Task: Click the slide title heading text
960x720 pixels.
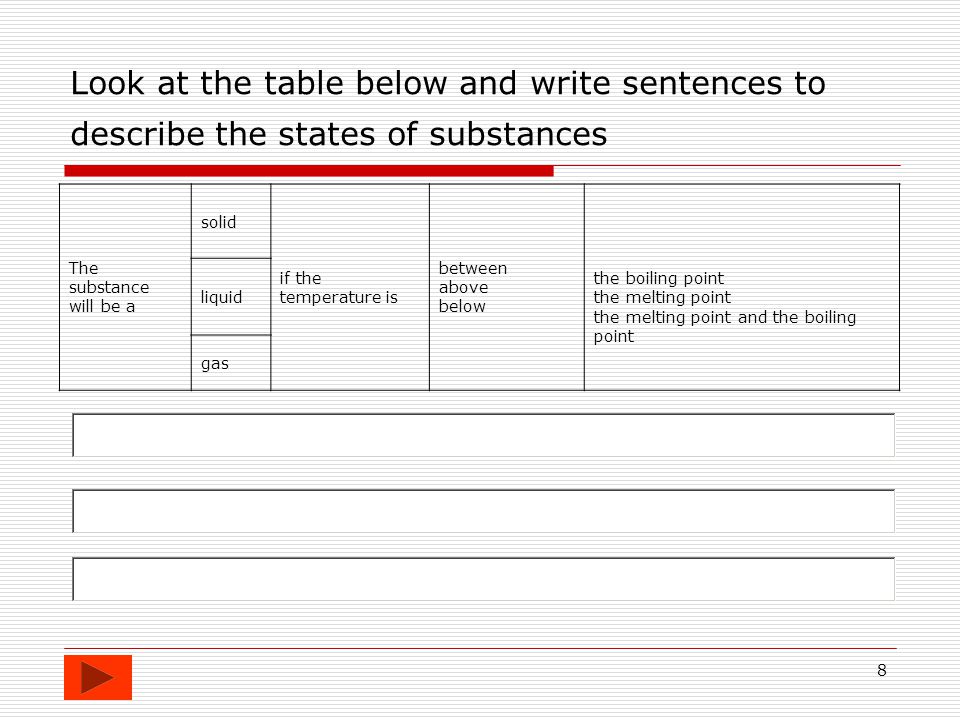Action: pos(448,108)
